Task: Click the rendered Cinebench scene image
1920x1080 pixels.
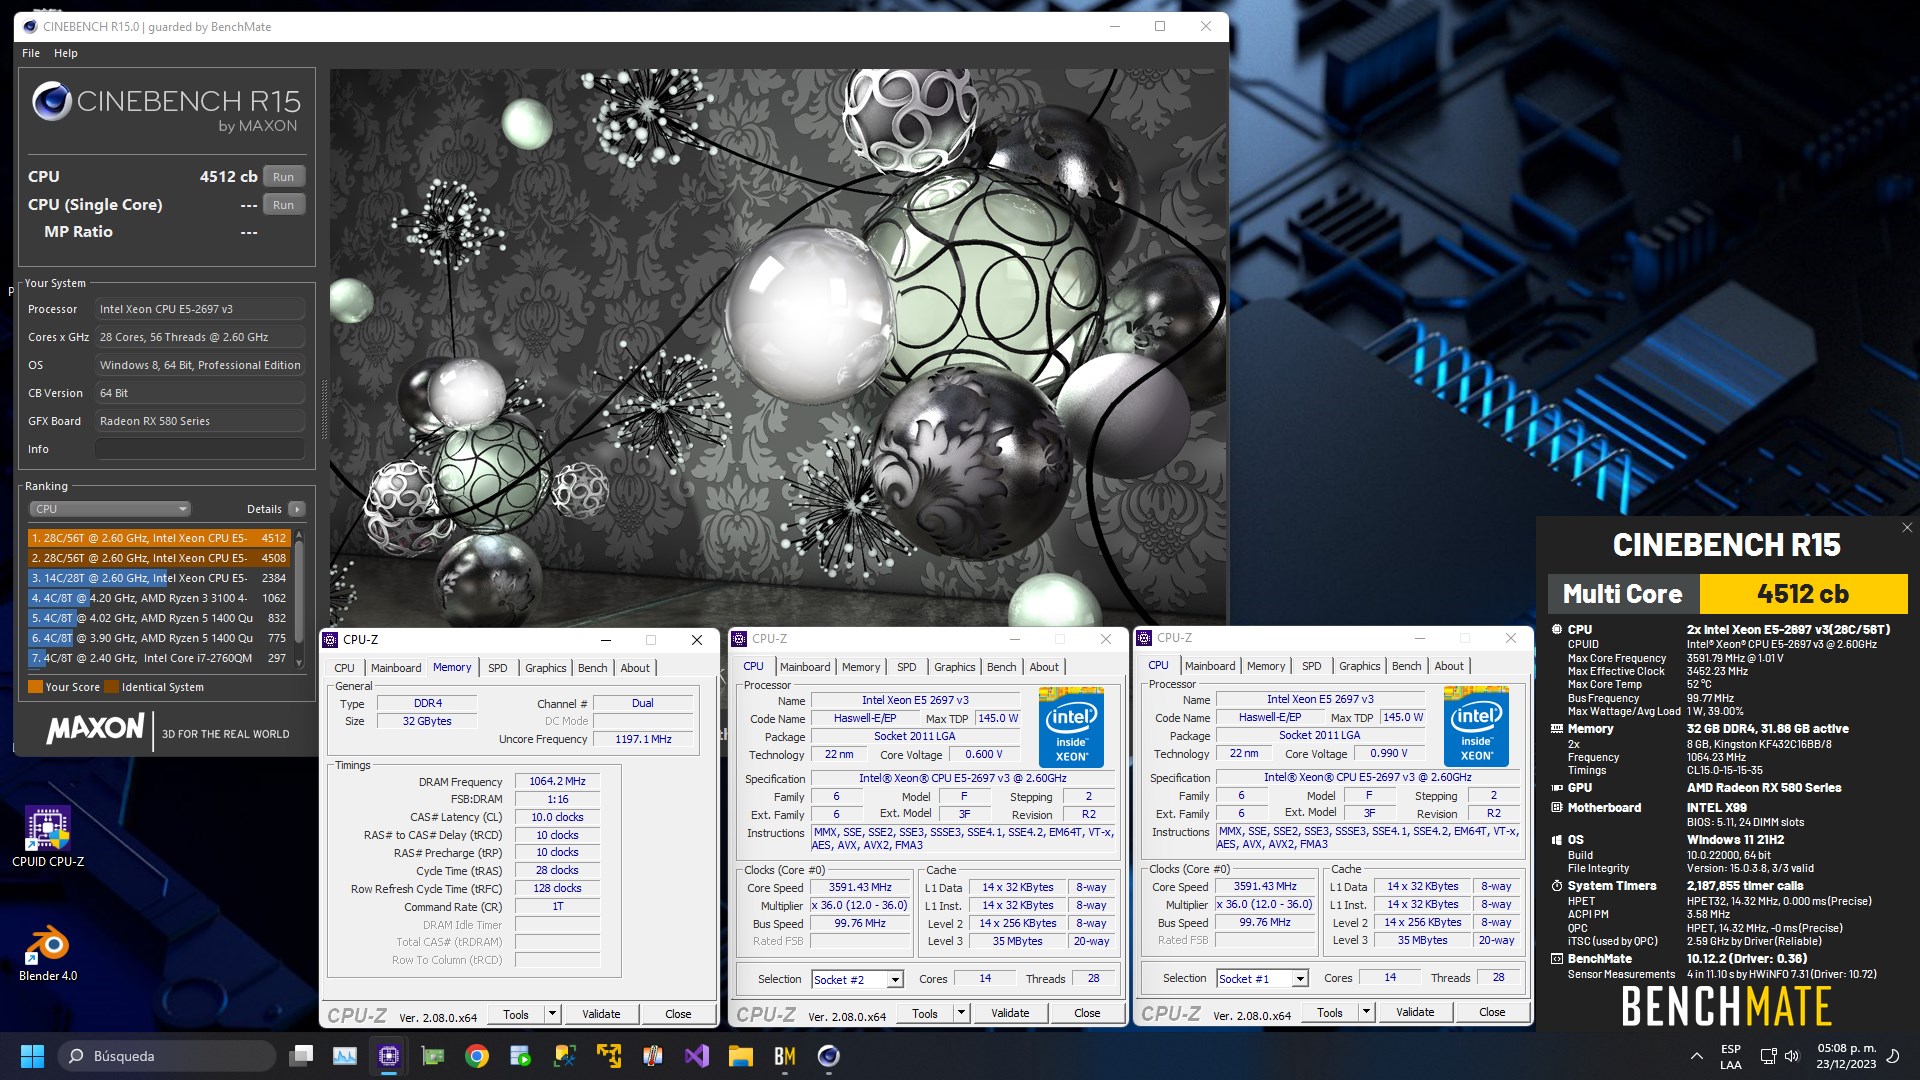Action: coord(778,346)
